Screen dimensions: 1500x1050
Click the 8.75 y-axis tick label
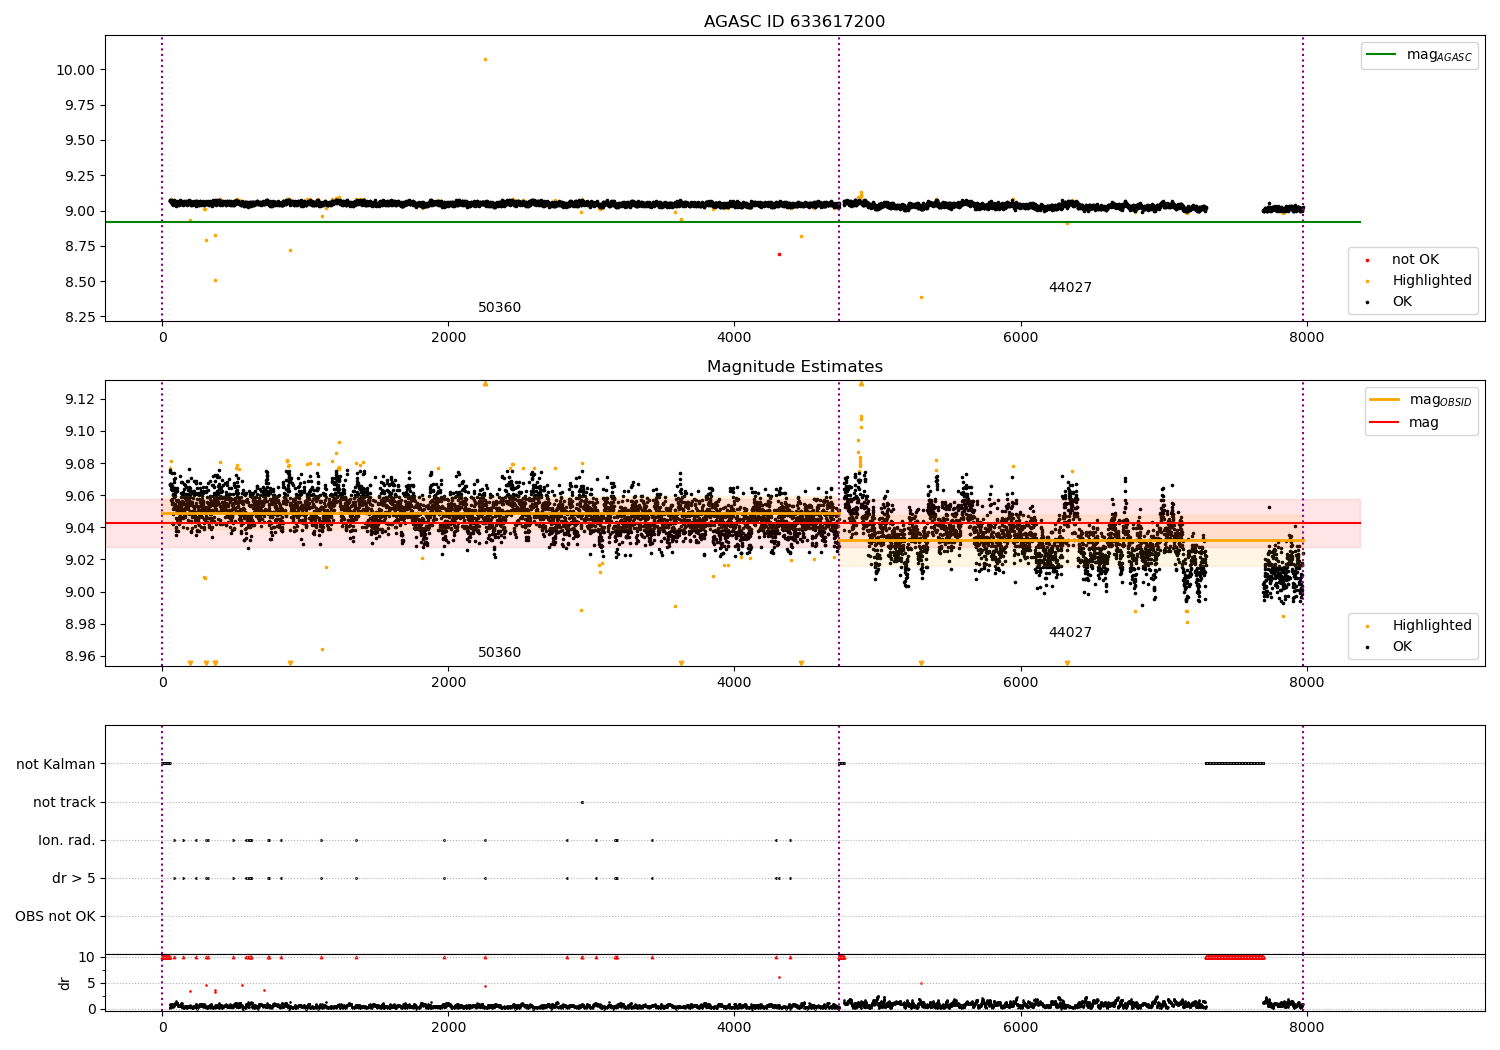(x=79, y=247)
